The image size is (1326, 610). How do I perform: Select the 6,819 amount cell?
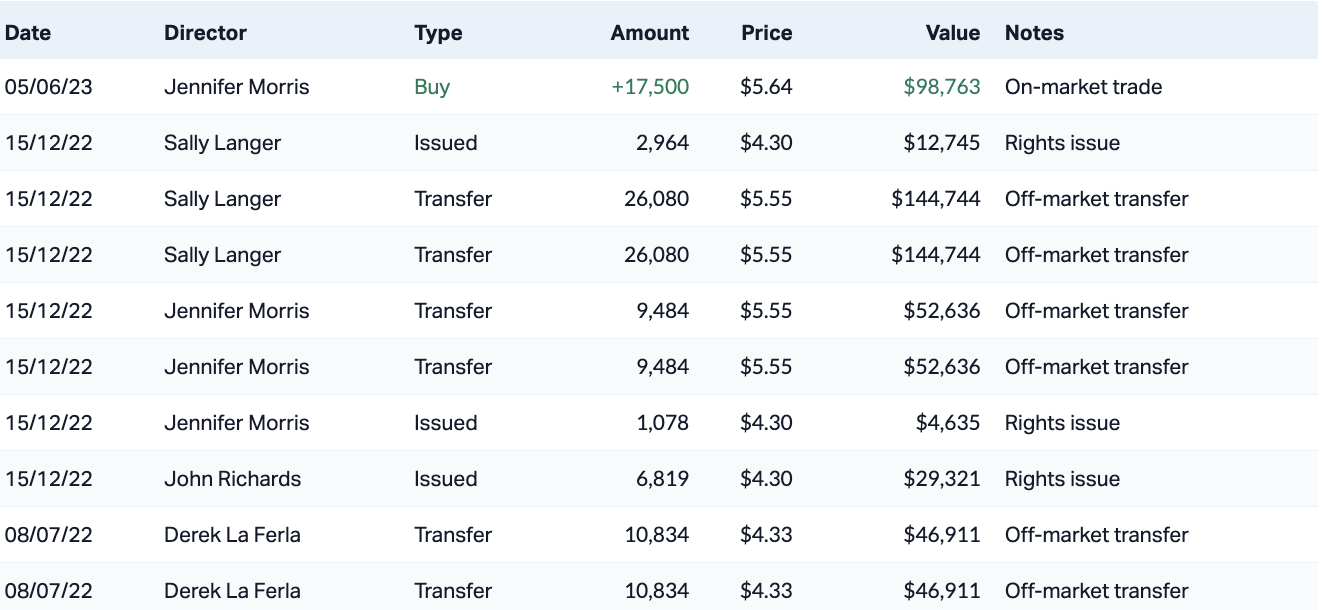pyautogui.click(x=662, y=479)
